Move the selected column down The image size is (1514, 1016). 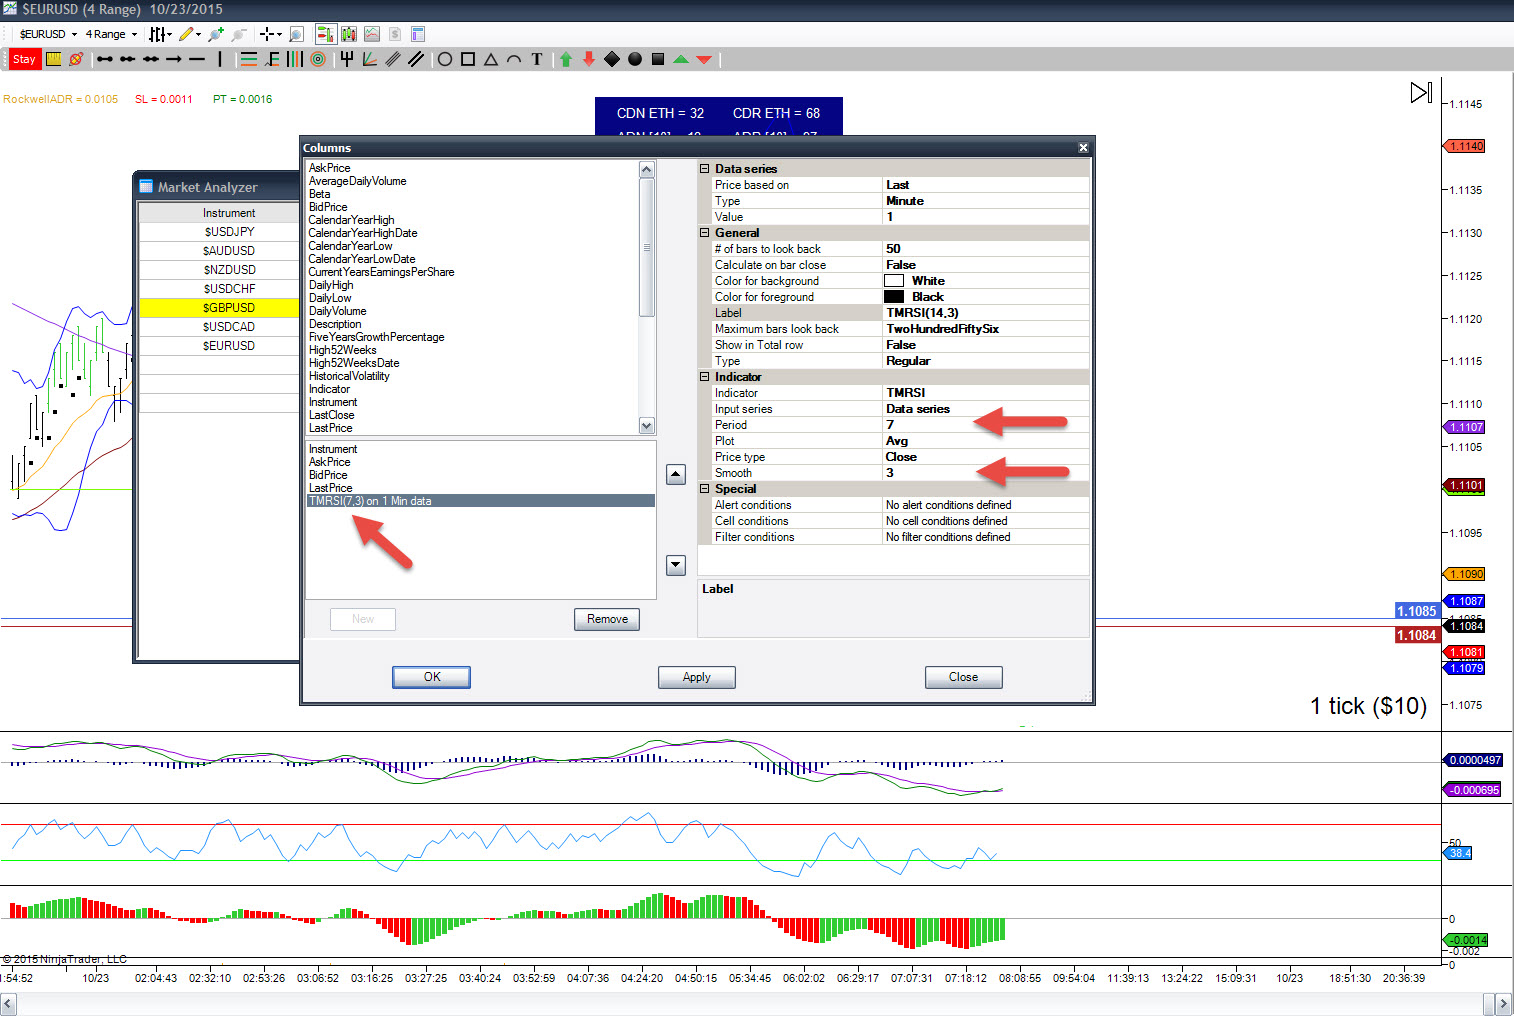click(676, 565)
